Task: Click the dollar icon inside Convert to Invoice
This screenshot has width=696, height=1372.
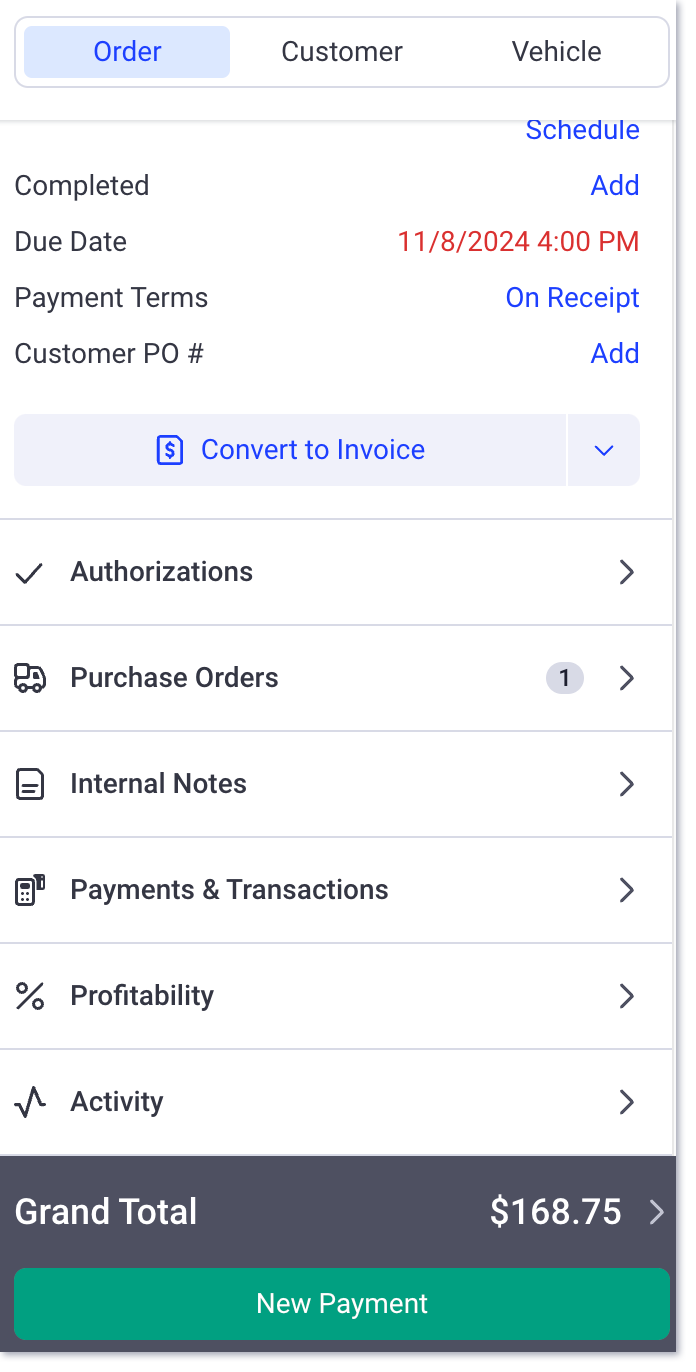Action: [170, 450]
